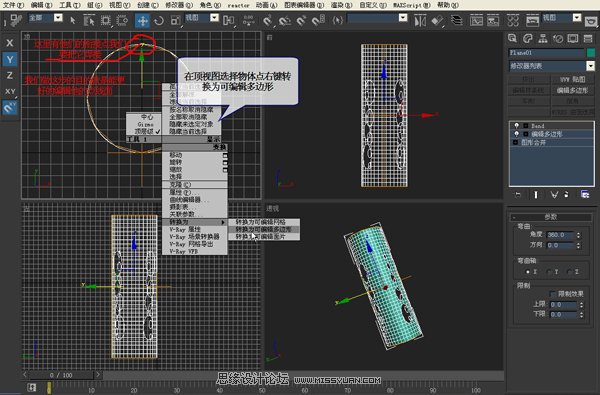Click next frame arrow on time slider
The width and height of the screenshot is (600, 395).
(98, 375)
